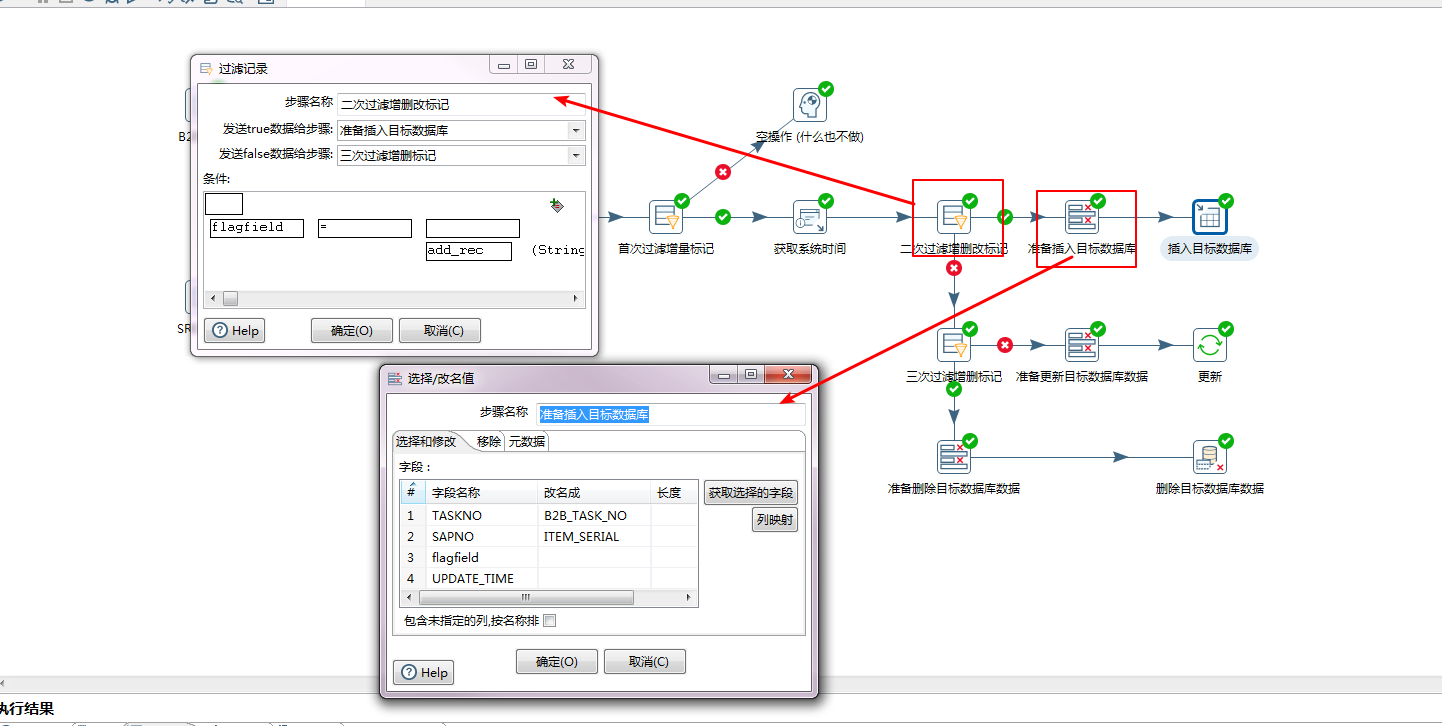The image size is (1442, 726).
Task: Toggle 包含未指定的列,按名称排 checkbox
Action: (x=549, y=621)
